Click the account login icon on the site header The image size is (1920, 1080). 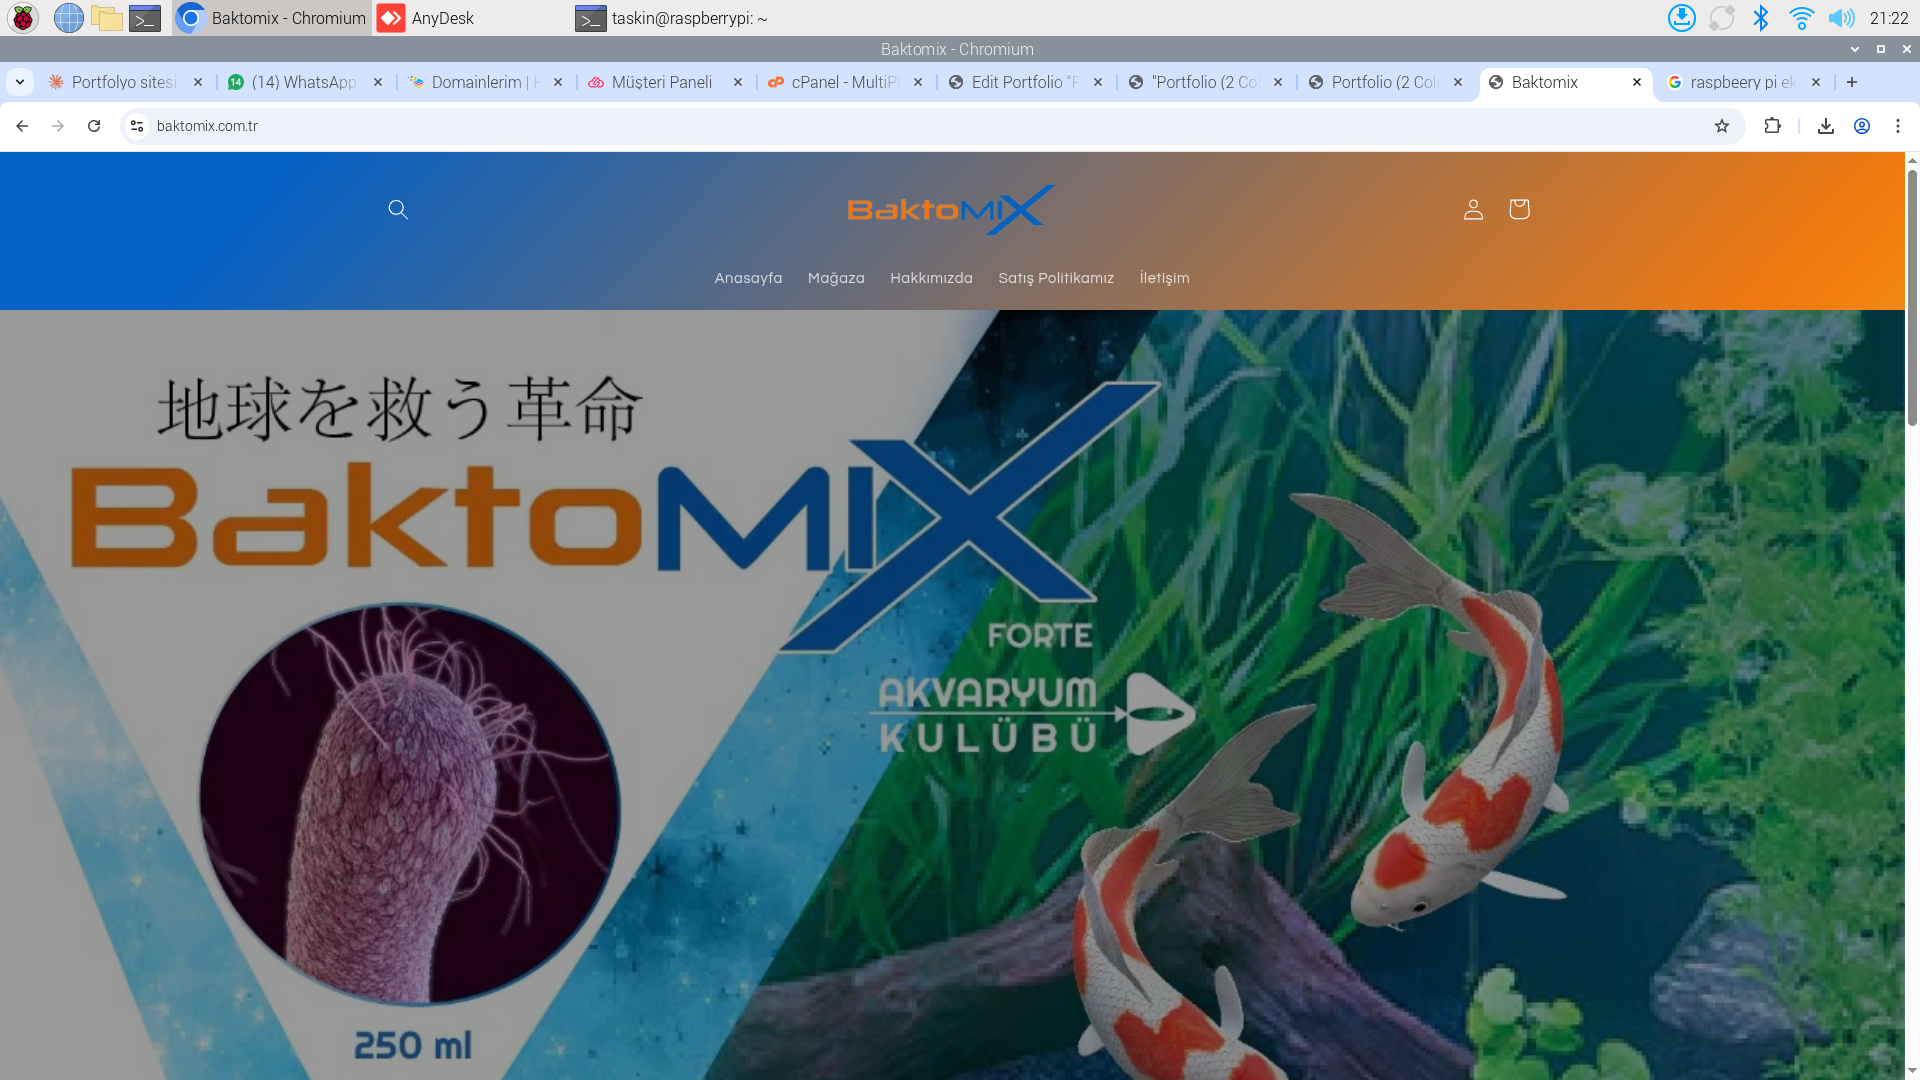click(1472, 209)
